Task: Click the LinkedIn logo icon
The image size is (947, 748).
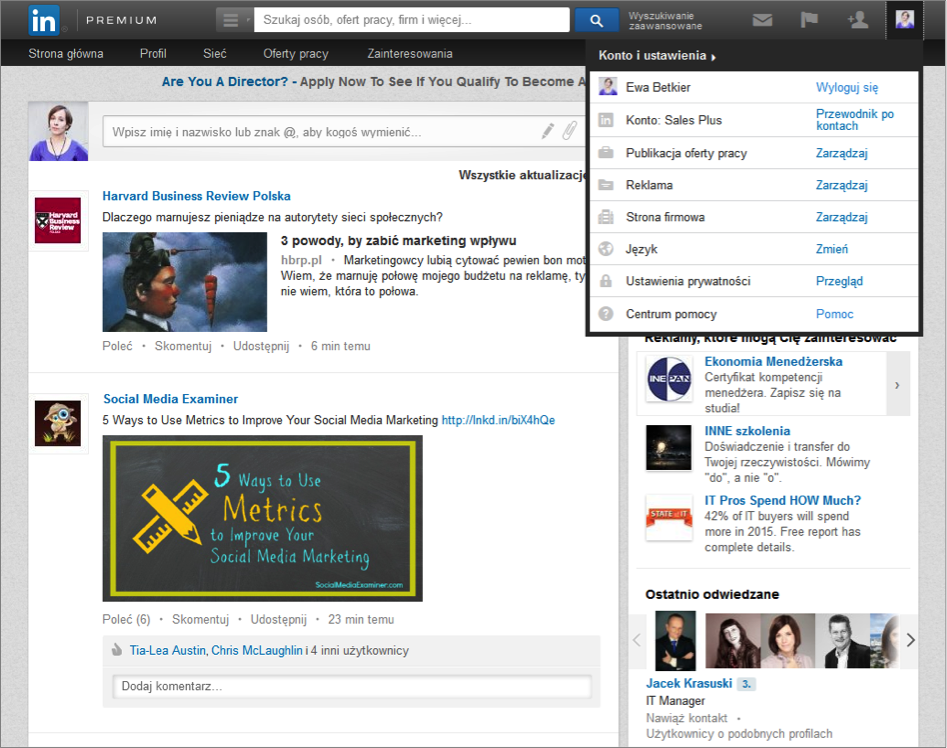Action: click(x=43, y=21)
